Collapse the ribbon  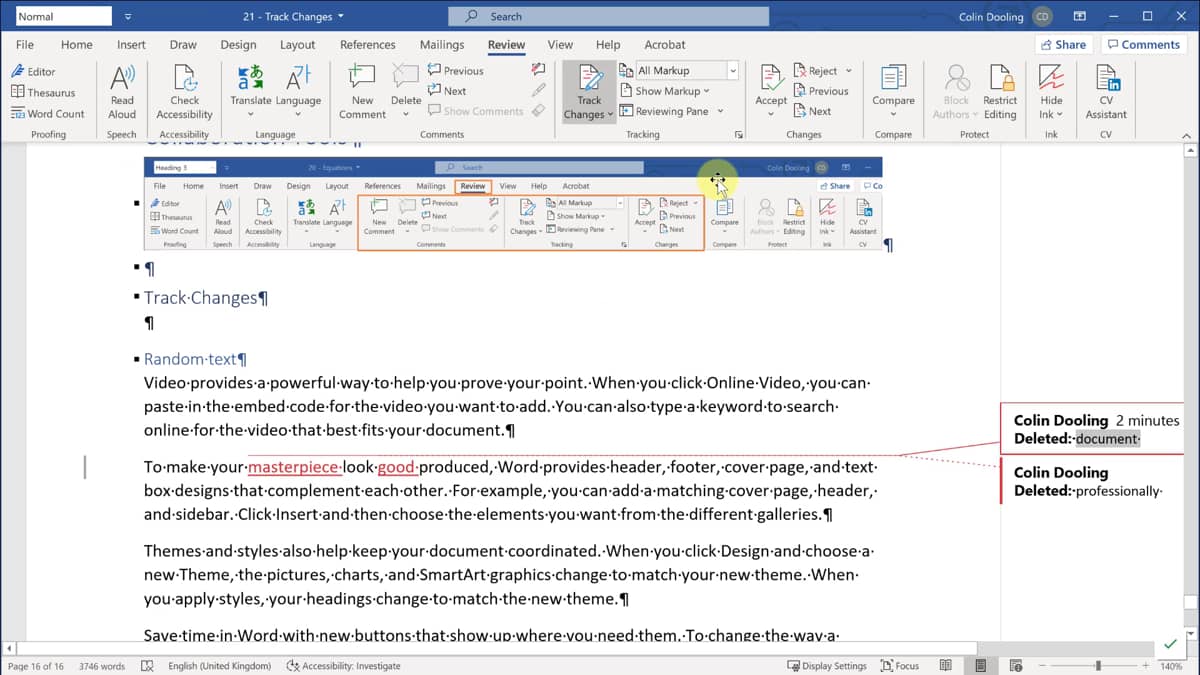pos(1189,134)
